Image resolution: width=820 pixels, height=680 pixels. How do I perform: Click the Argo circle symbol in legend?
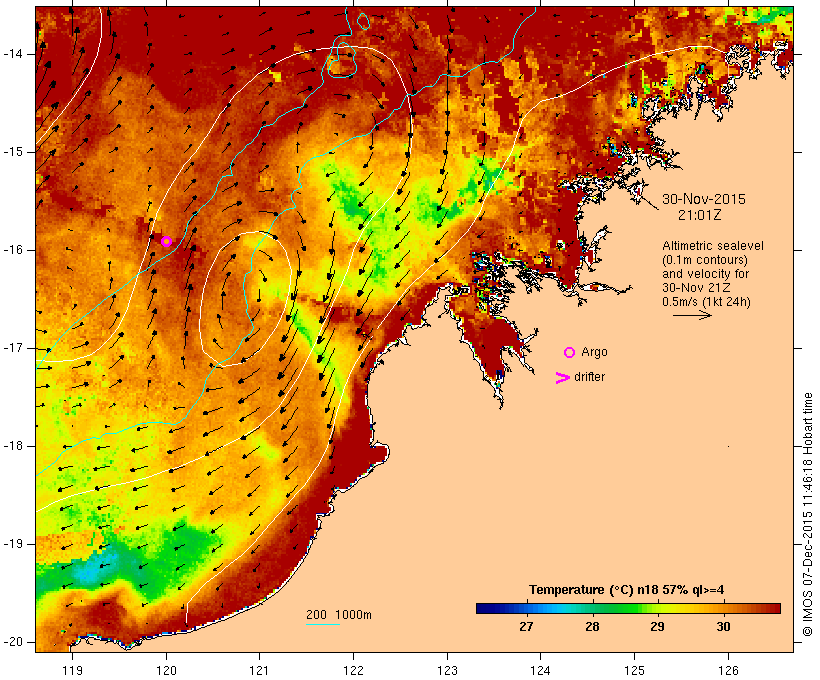coord(570,353)
